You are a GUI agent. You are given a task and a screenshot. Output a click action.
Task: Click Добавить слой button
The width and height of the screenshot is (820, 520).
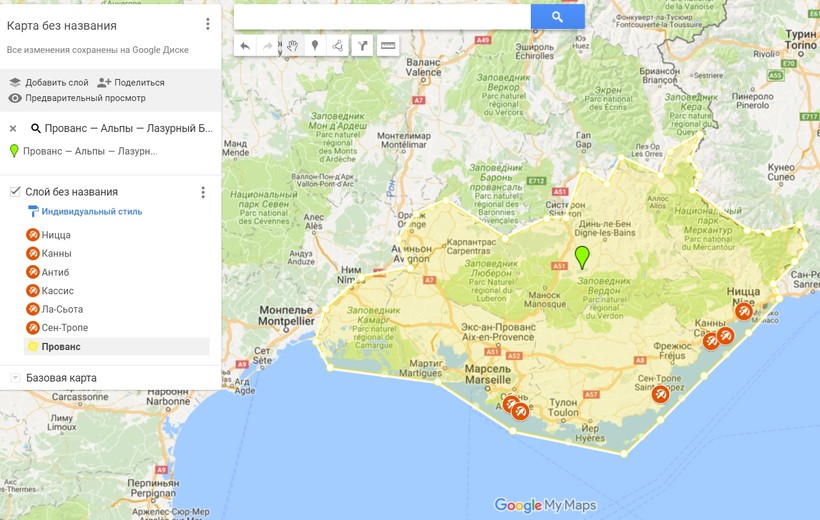pyautogui.click(x=48, y=82)
